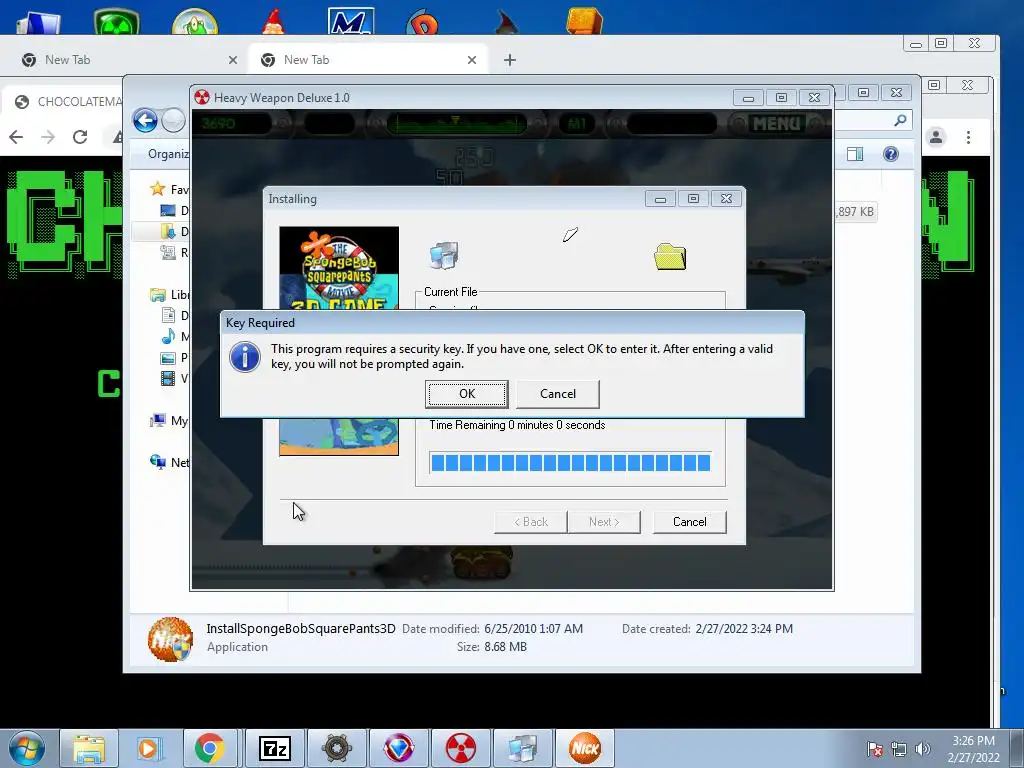Select the CHOCOLATEMA tab in Chrome
1024x768 pixels.
coord(63,102)
